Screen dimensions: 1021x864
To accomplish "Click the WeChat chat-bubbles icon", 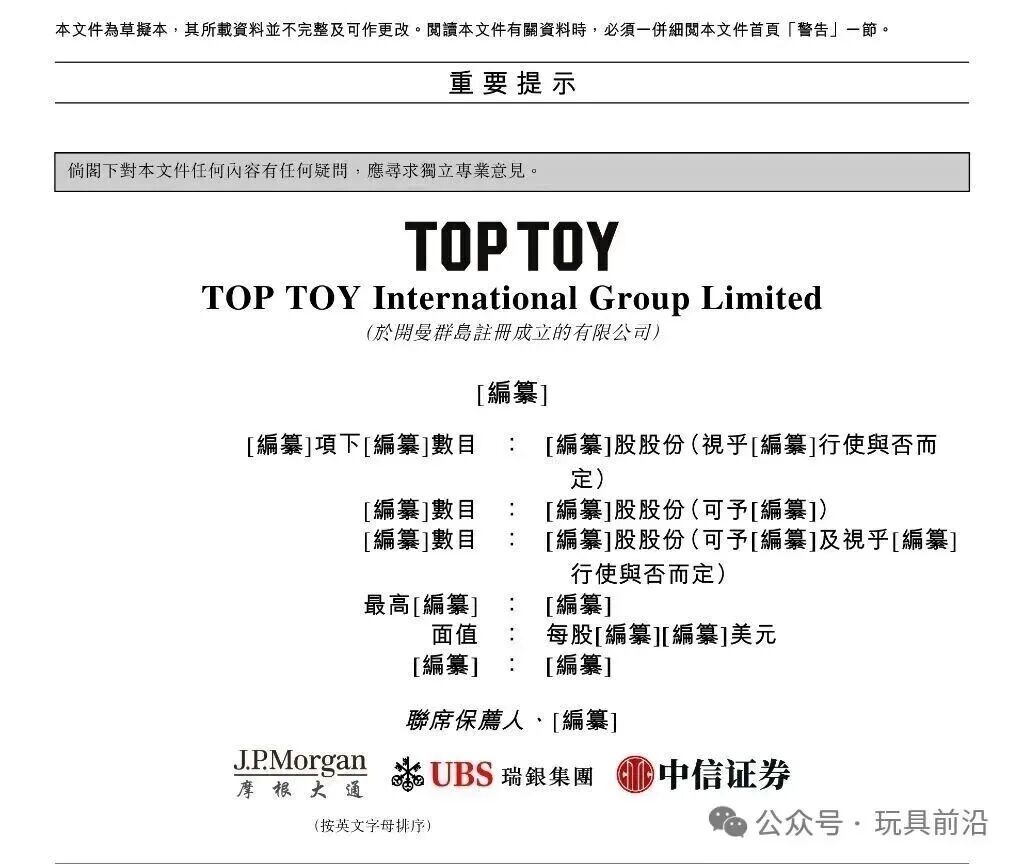I will pos(727,821).
